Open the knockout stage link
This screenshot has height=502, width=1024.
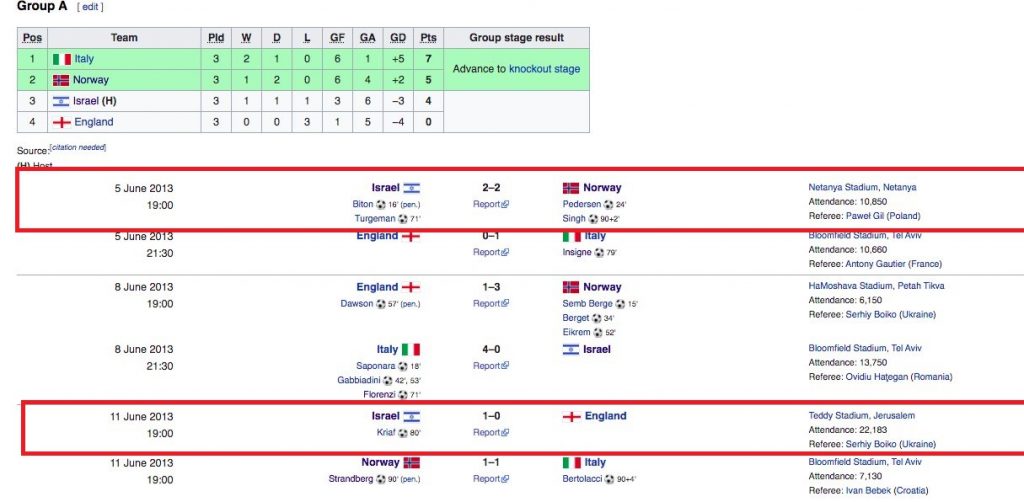pyautogui.click(x=544, y=69)
